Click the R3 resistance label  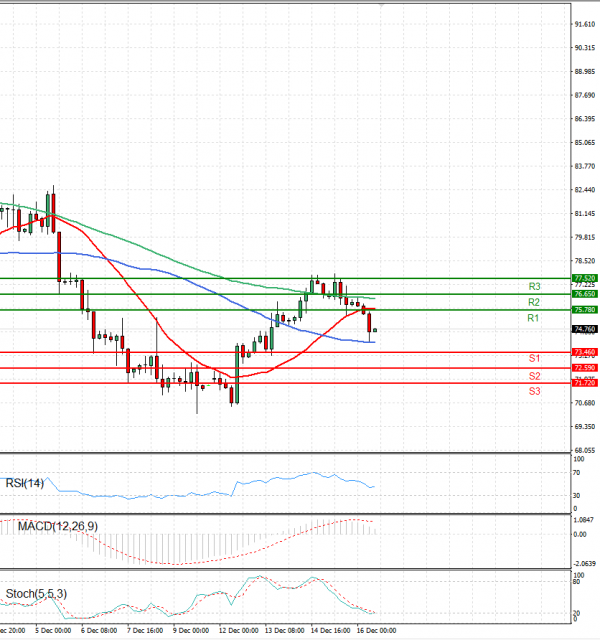click(x=534, y=287)
